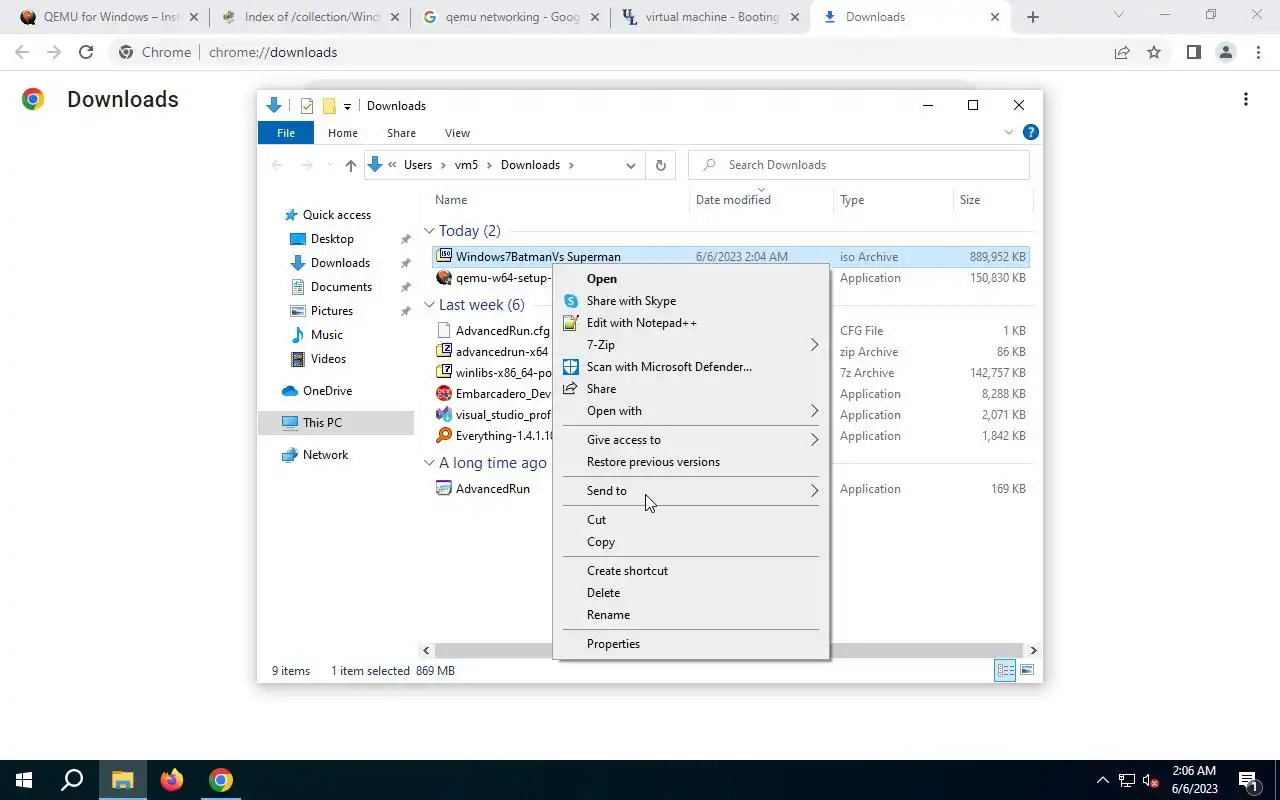
Task: Select Network in navigation pane
Action: (x=325, y=455)
